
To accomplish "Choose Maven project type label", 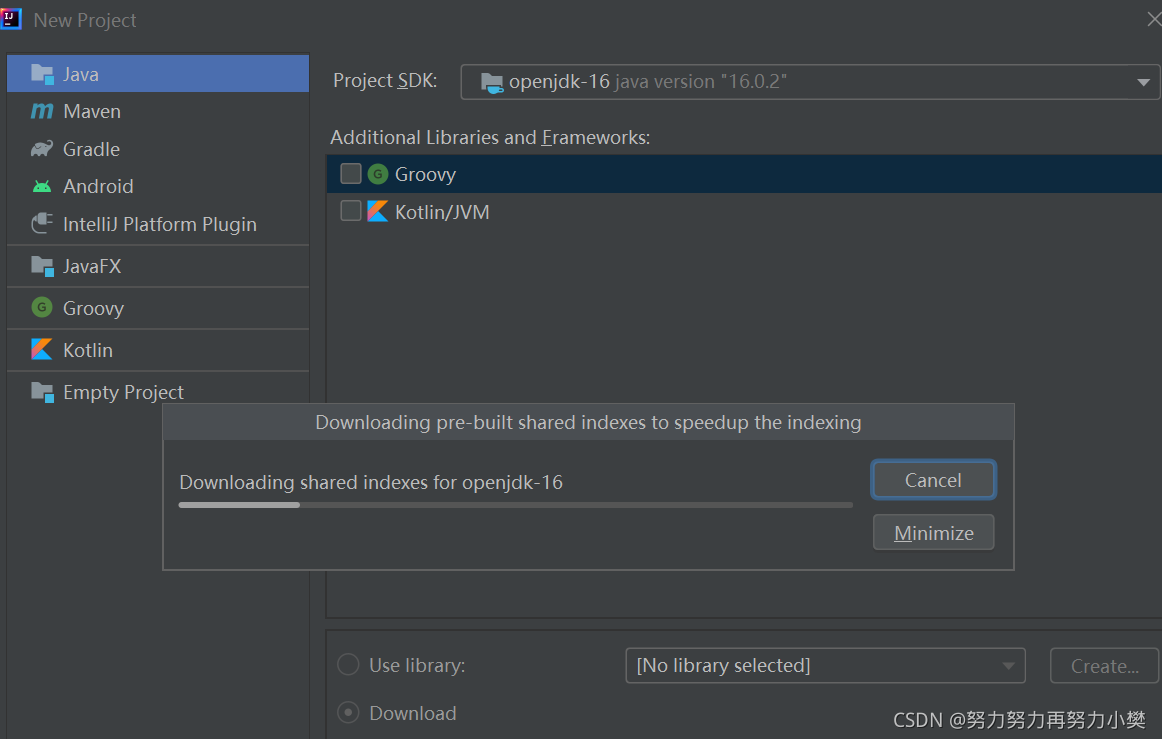I will click(x=92, y=111).
